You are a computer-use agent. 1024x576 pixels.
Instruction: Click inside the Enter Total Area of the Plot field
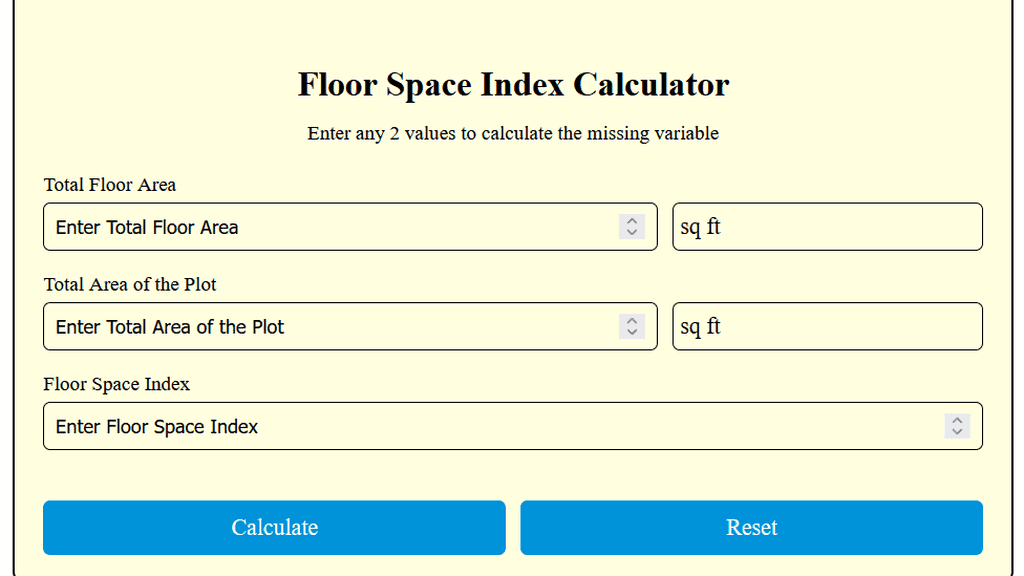(300, 326)
